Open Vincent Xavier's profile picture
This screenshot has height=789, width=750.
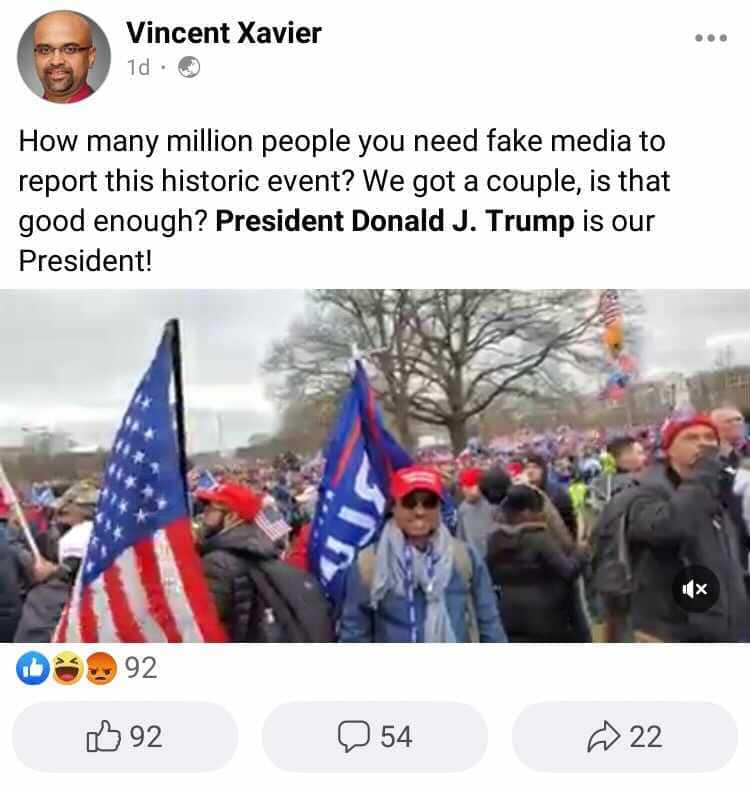64,57
